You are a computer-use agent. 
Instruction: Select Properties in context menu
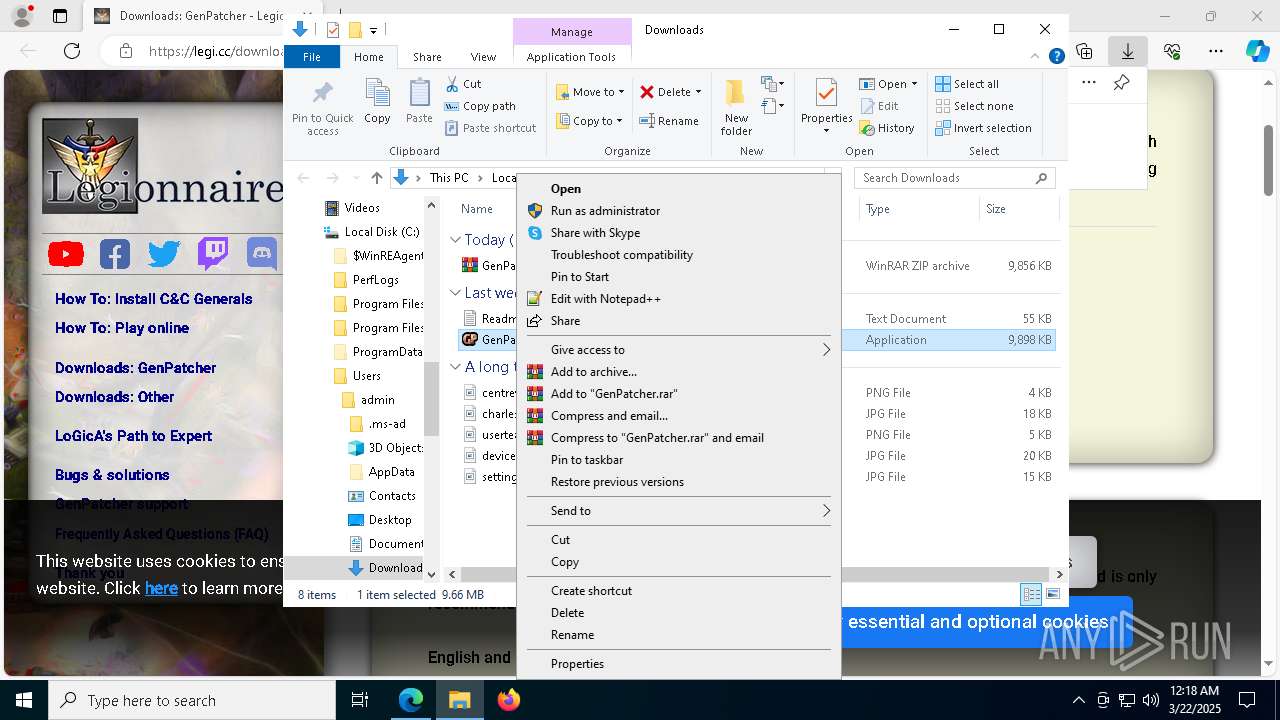[x=679, y=664]
